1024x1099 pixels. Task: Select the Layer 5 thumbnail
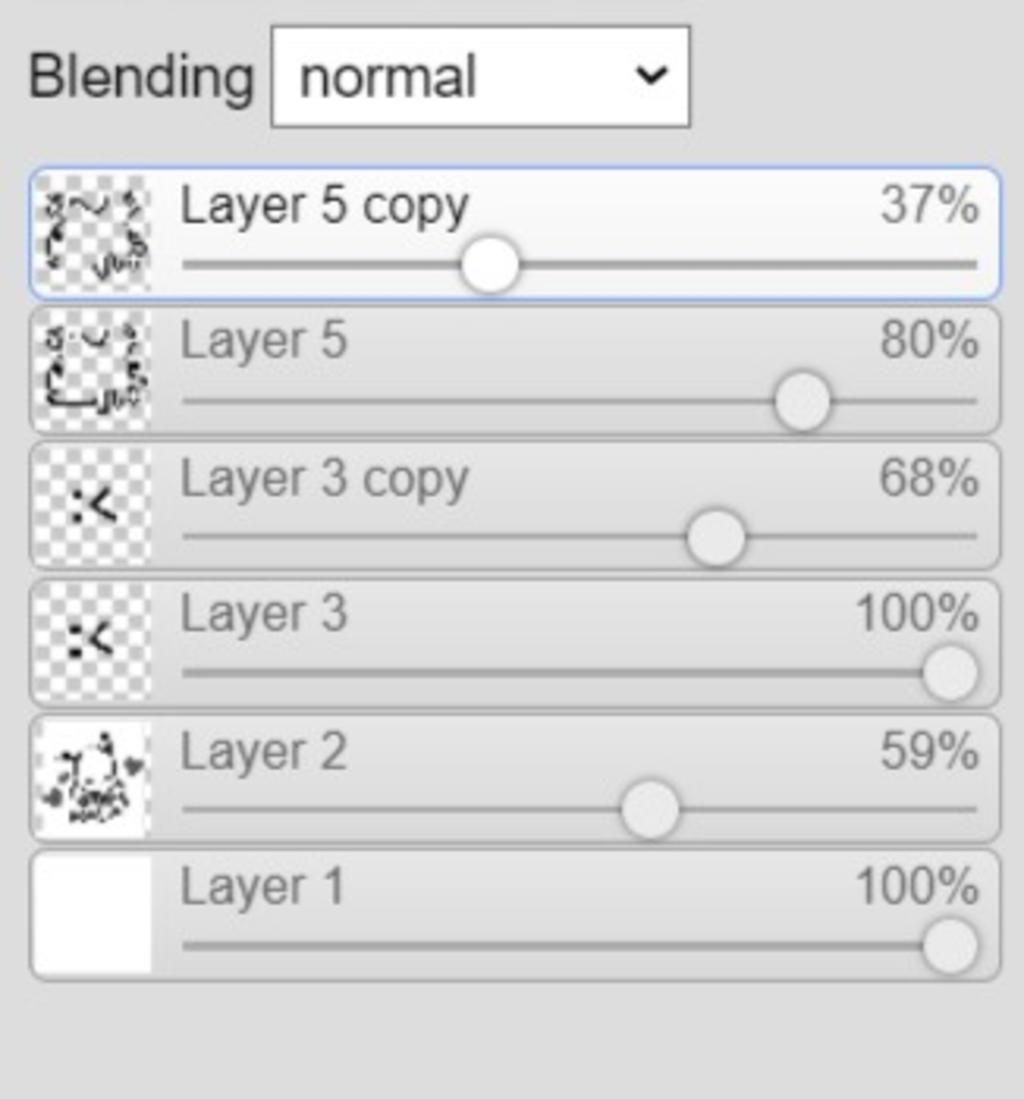(x=93, y=370)
